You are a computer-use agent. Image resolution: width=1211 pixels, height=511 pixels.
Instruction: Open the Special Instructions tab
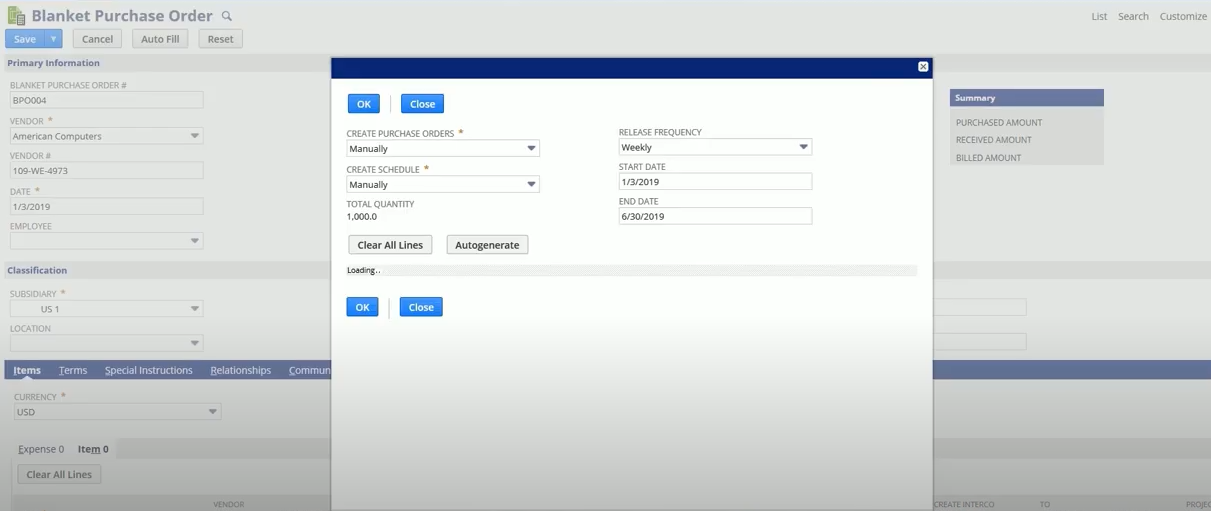tap(149, 370)
